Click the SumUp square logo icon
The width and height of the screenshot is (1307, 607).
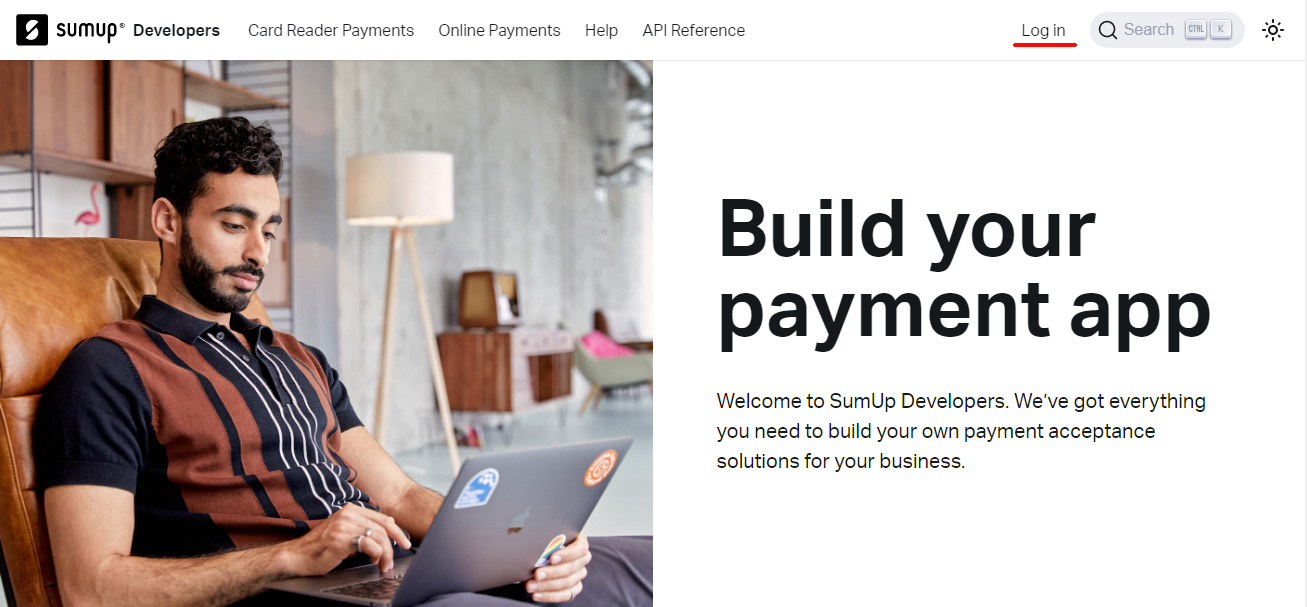[x=32, y=30]
